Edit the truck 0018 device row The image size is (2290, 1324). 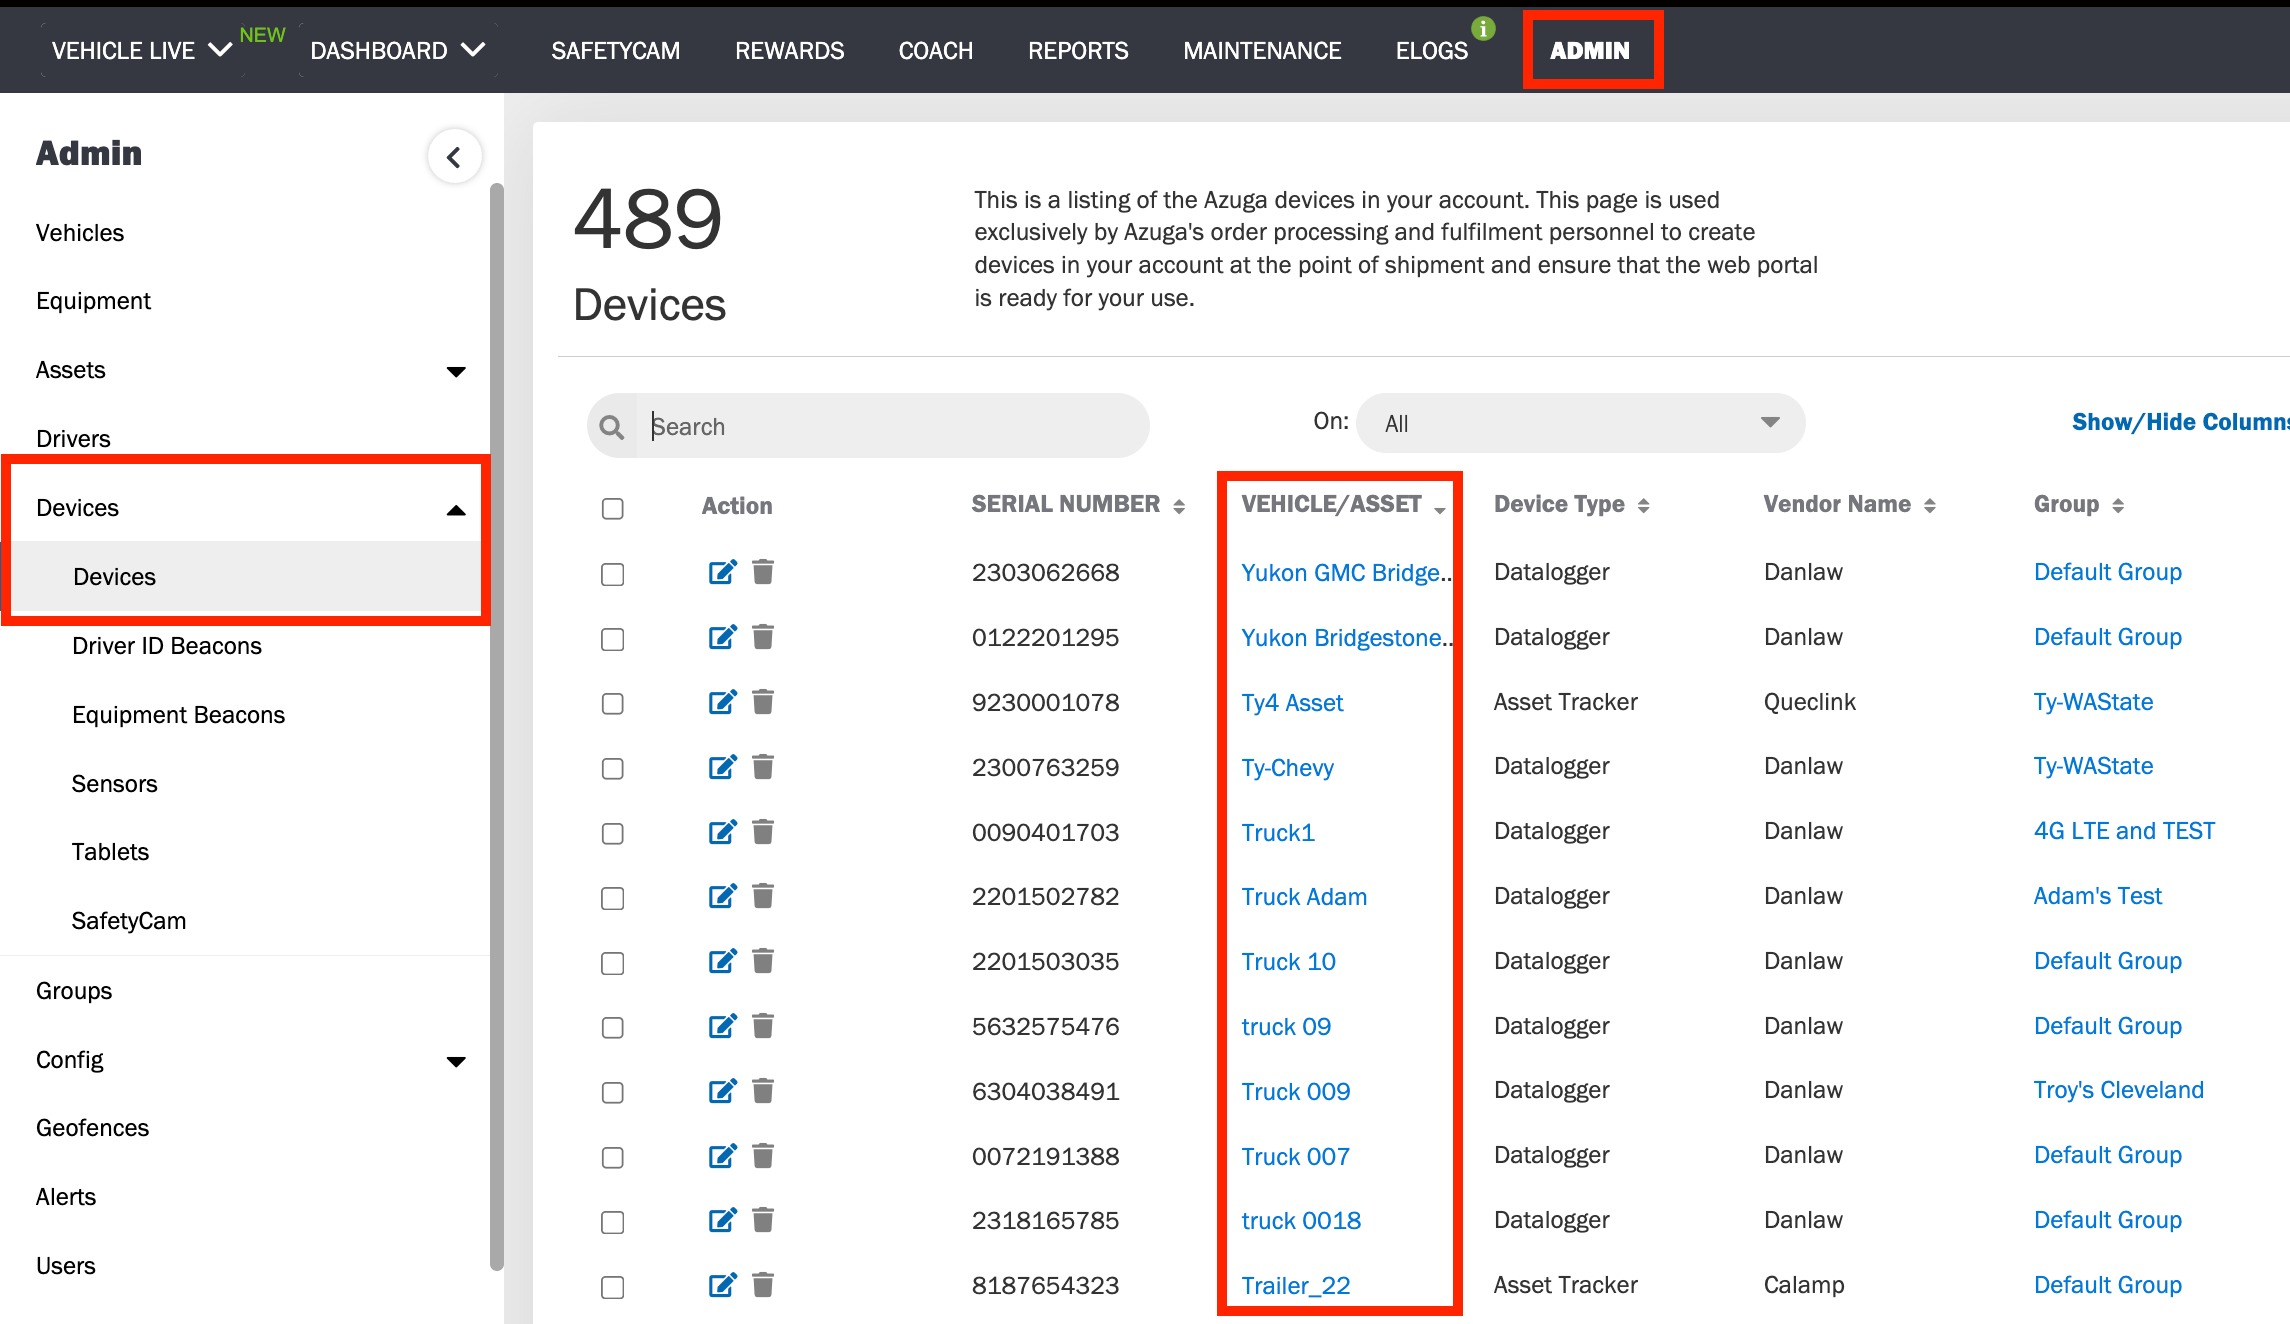[x=722, y=1220]
